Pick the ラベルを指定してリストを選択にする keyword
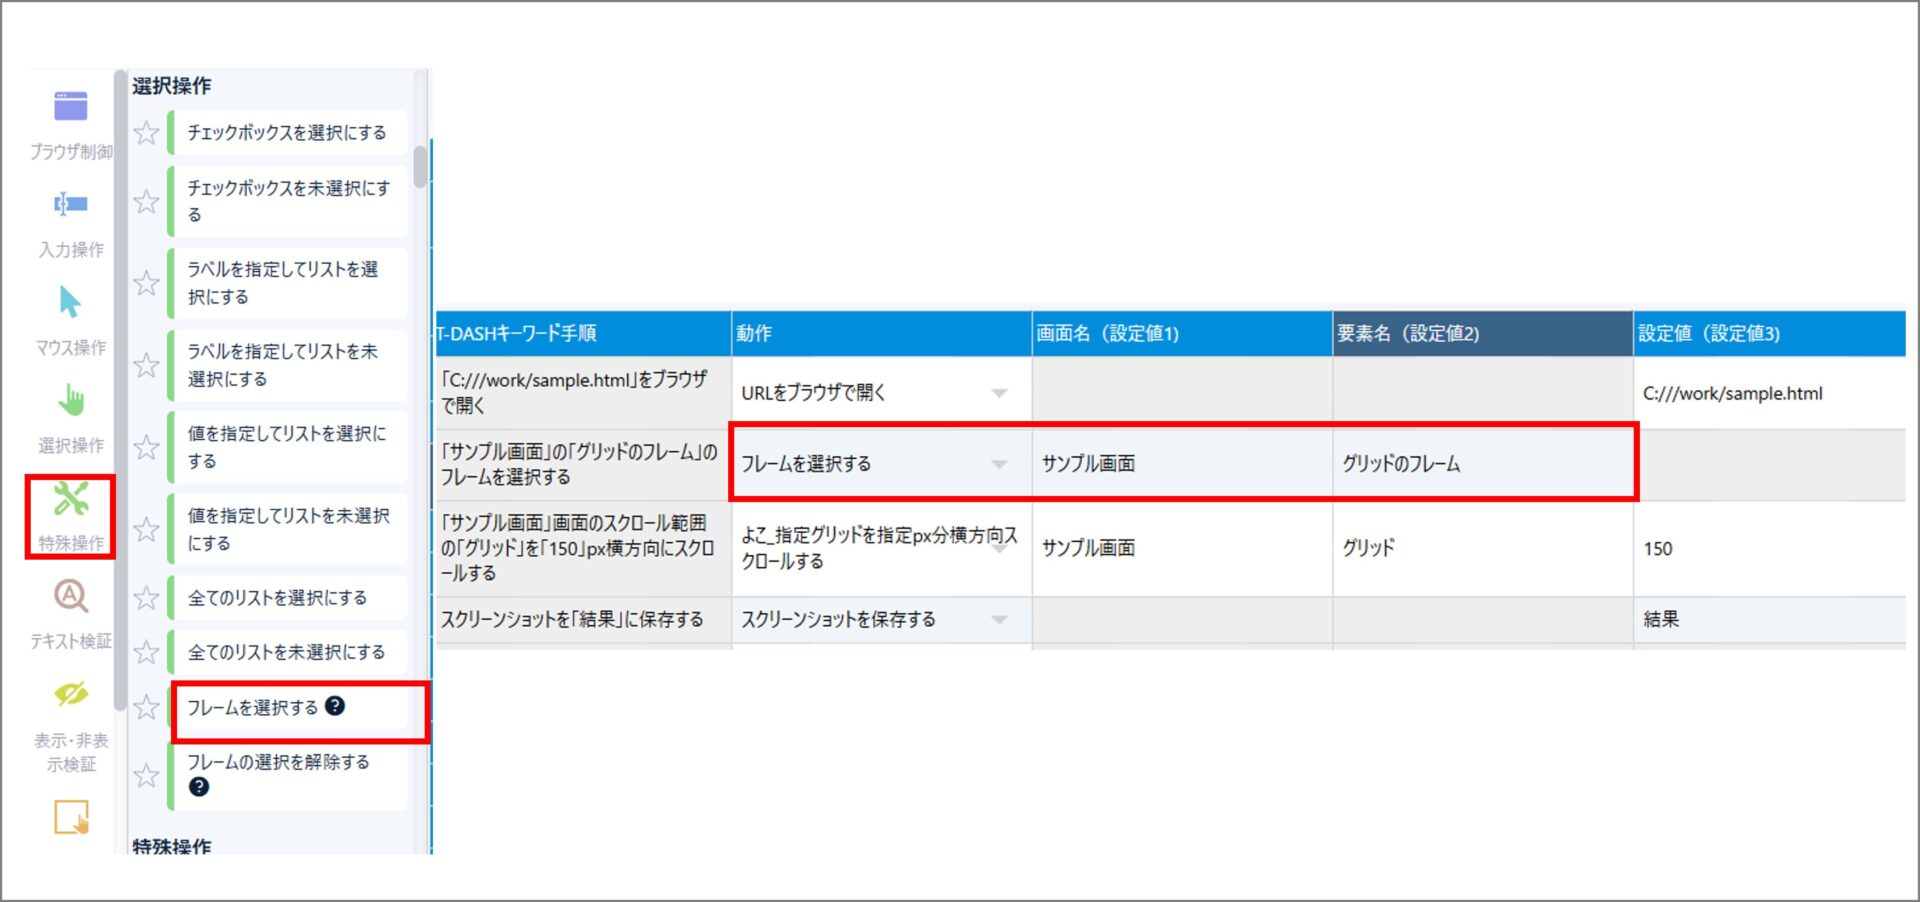Viewport: 1920px width, 902px height. pos(283,283)
